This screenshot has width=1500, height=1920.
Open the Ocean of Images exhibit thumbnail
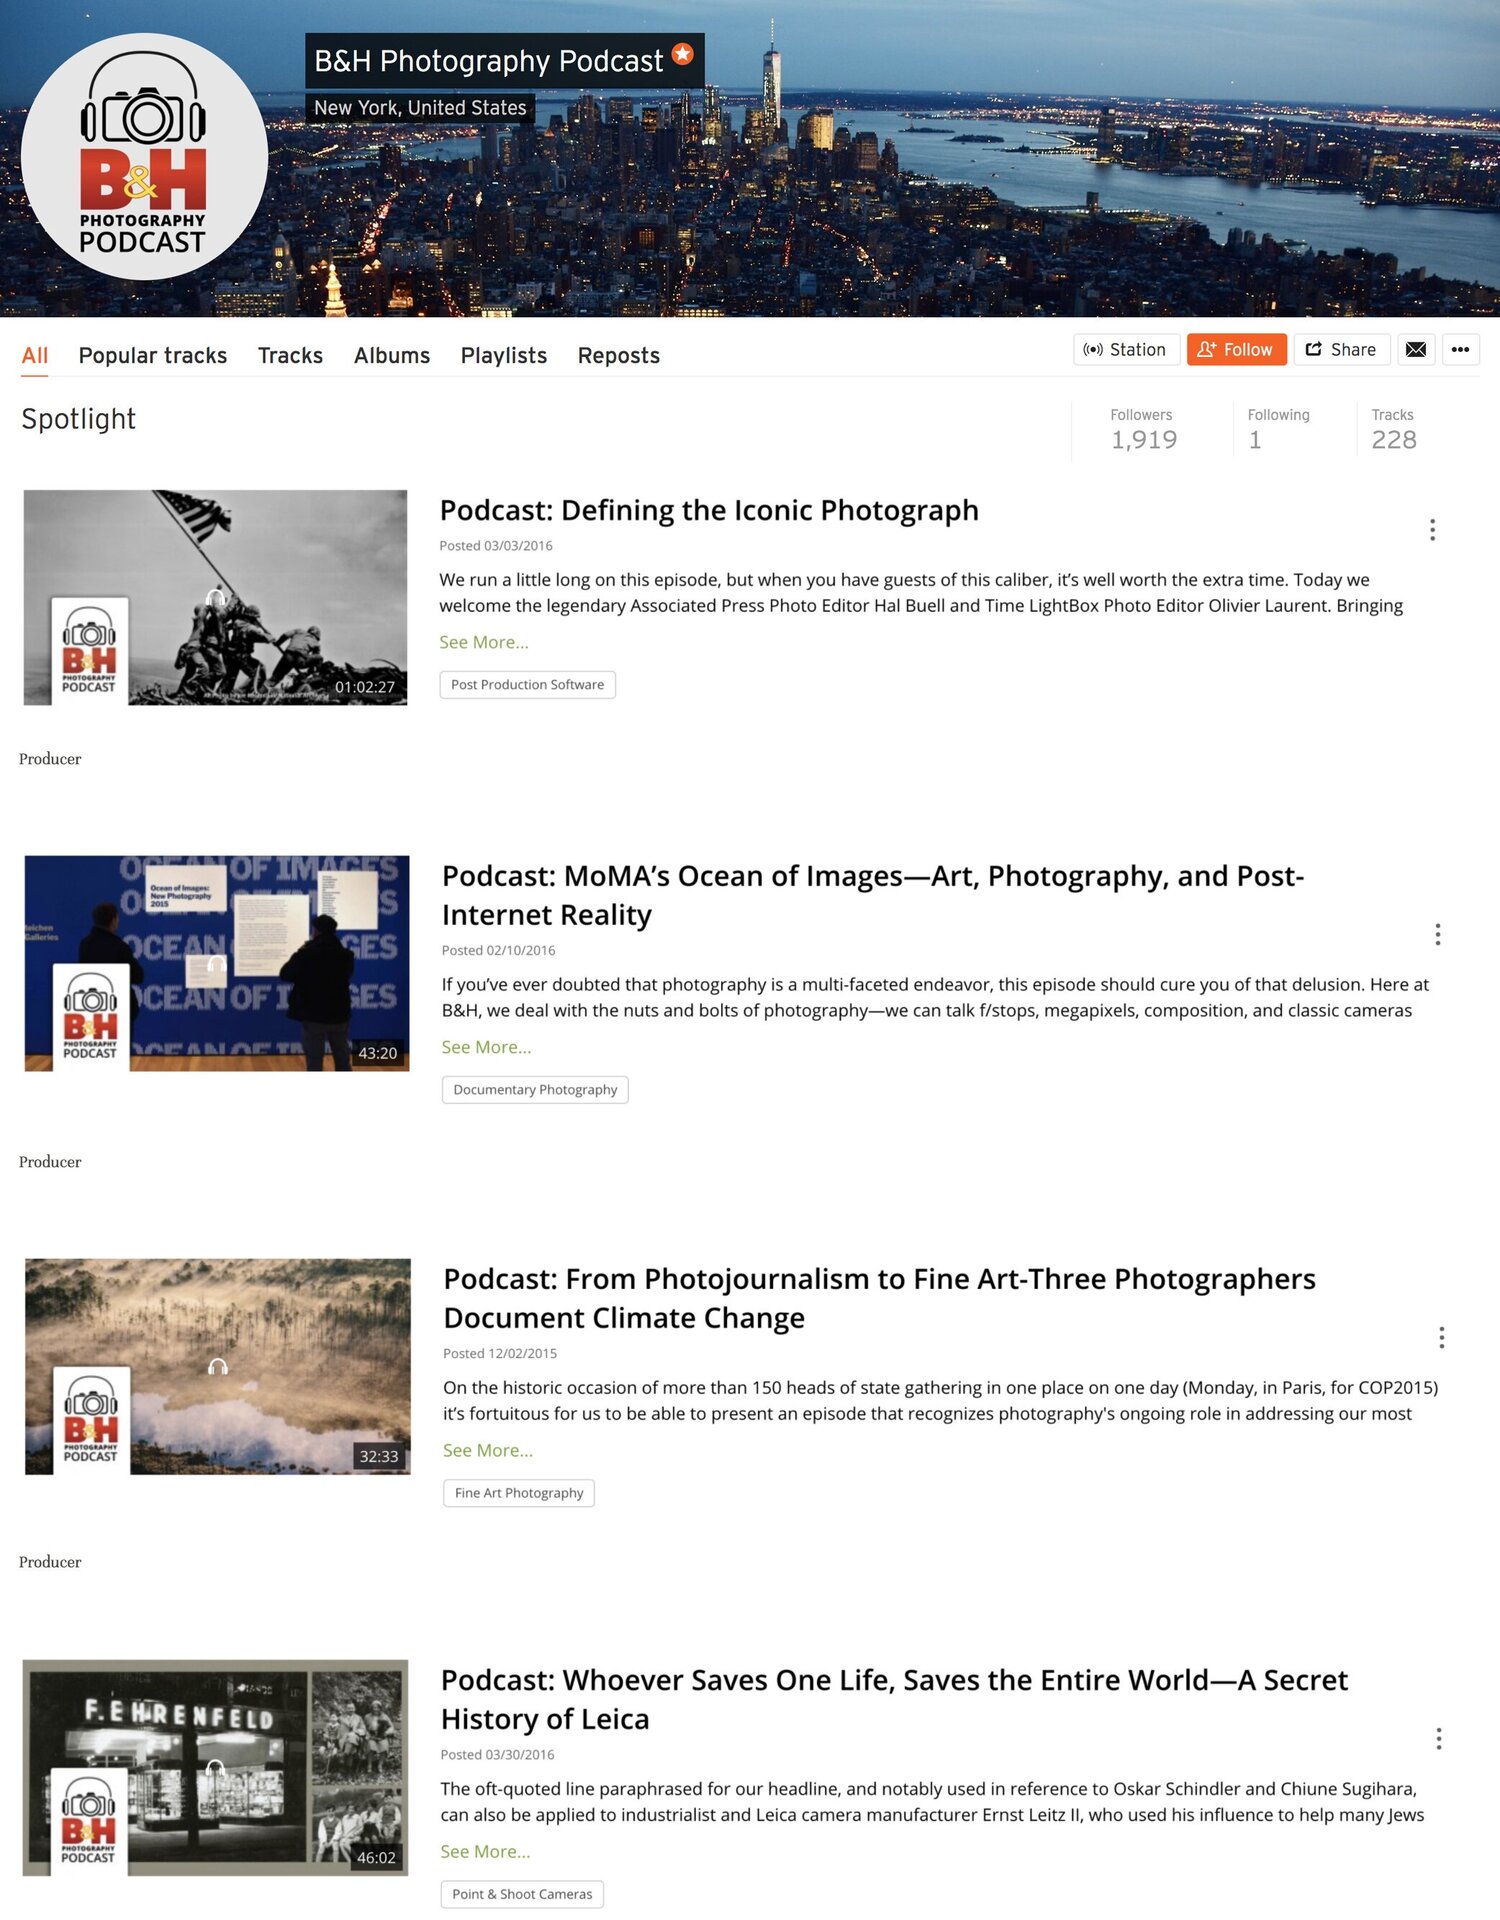(x=217, y=963)
